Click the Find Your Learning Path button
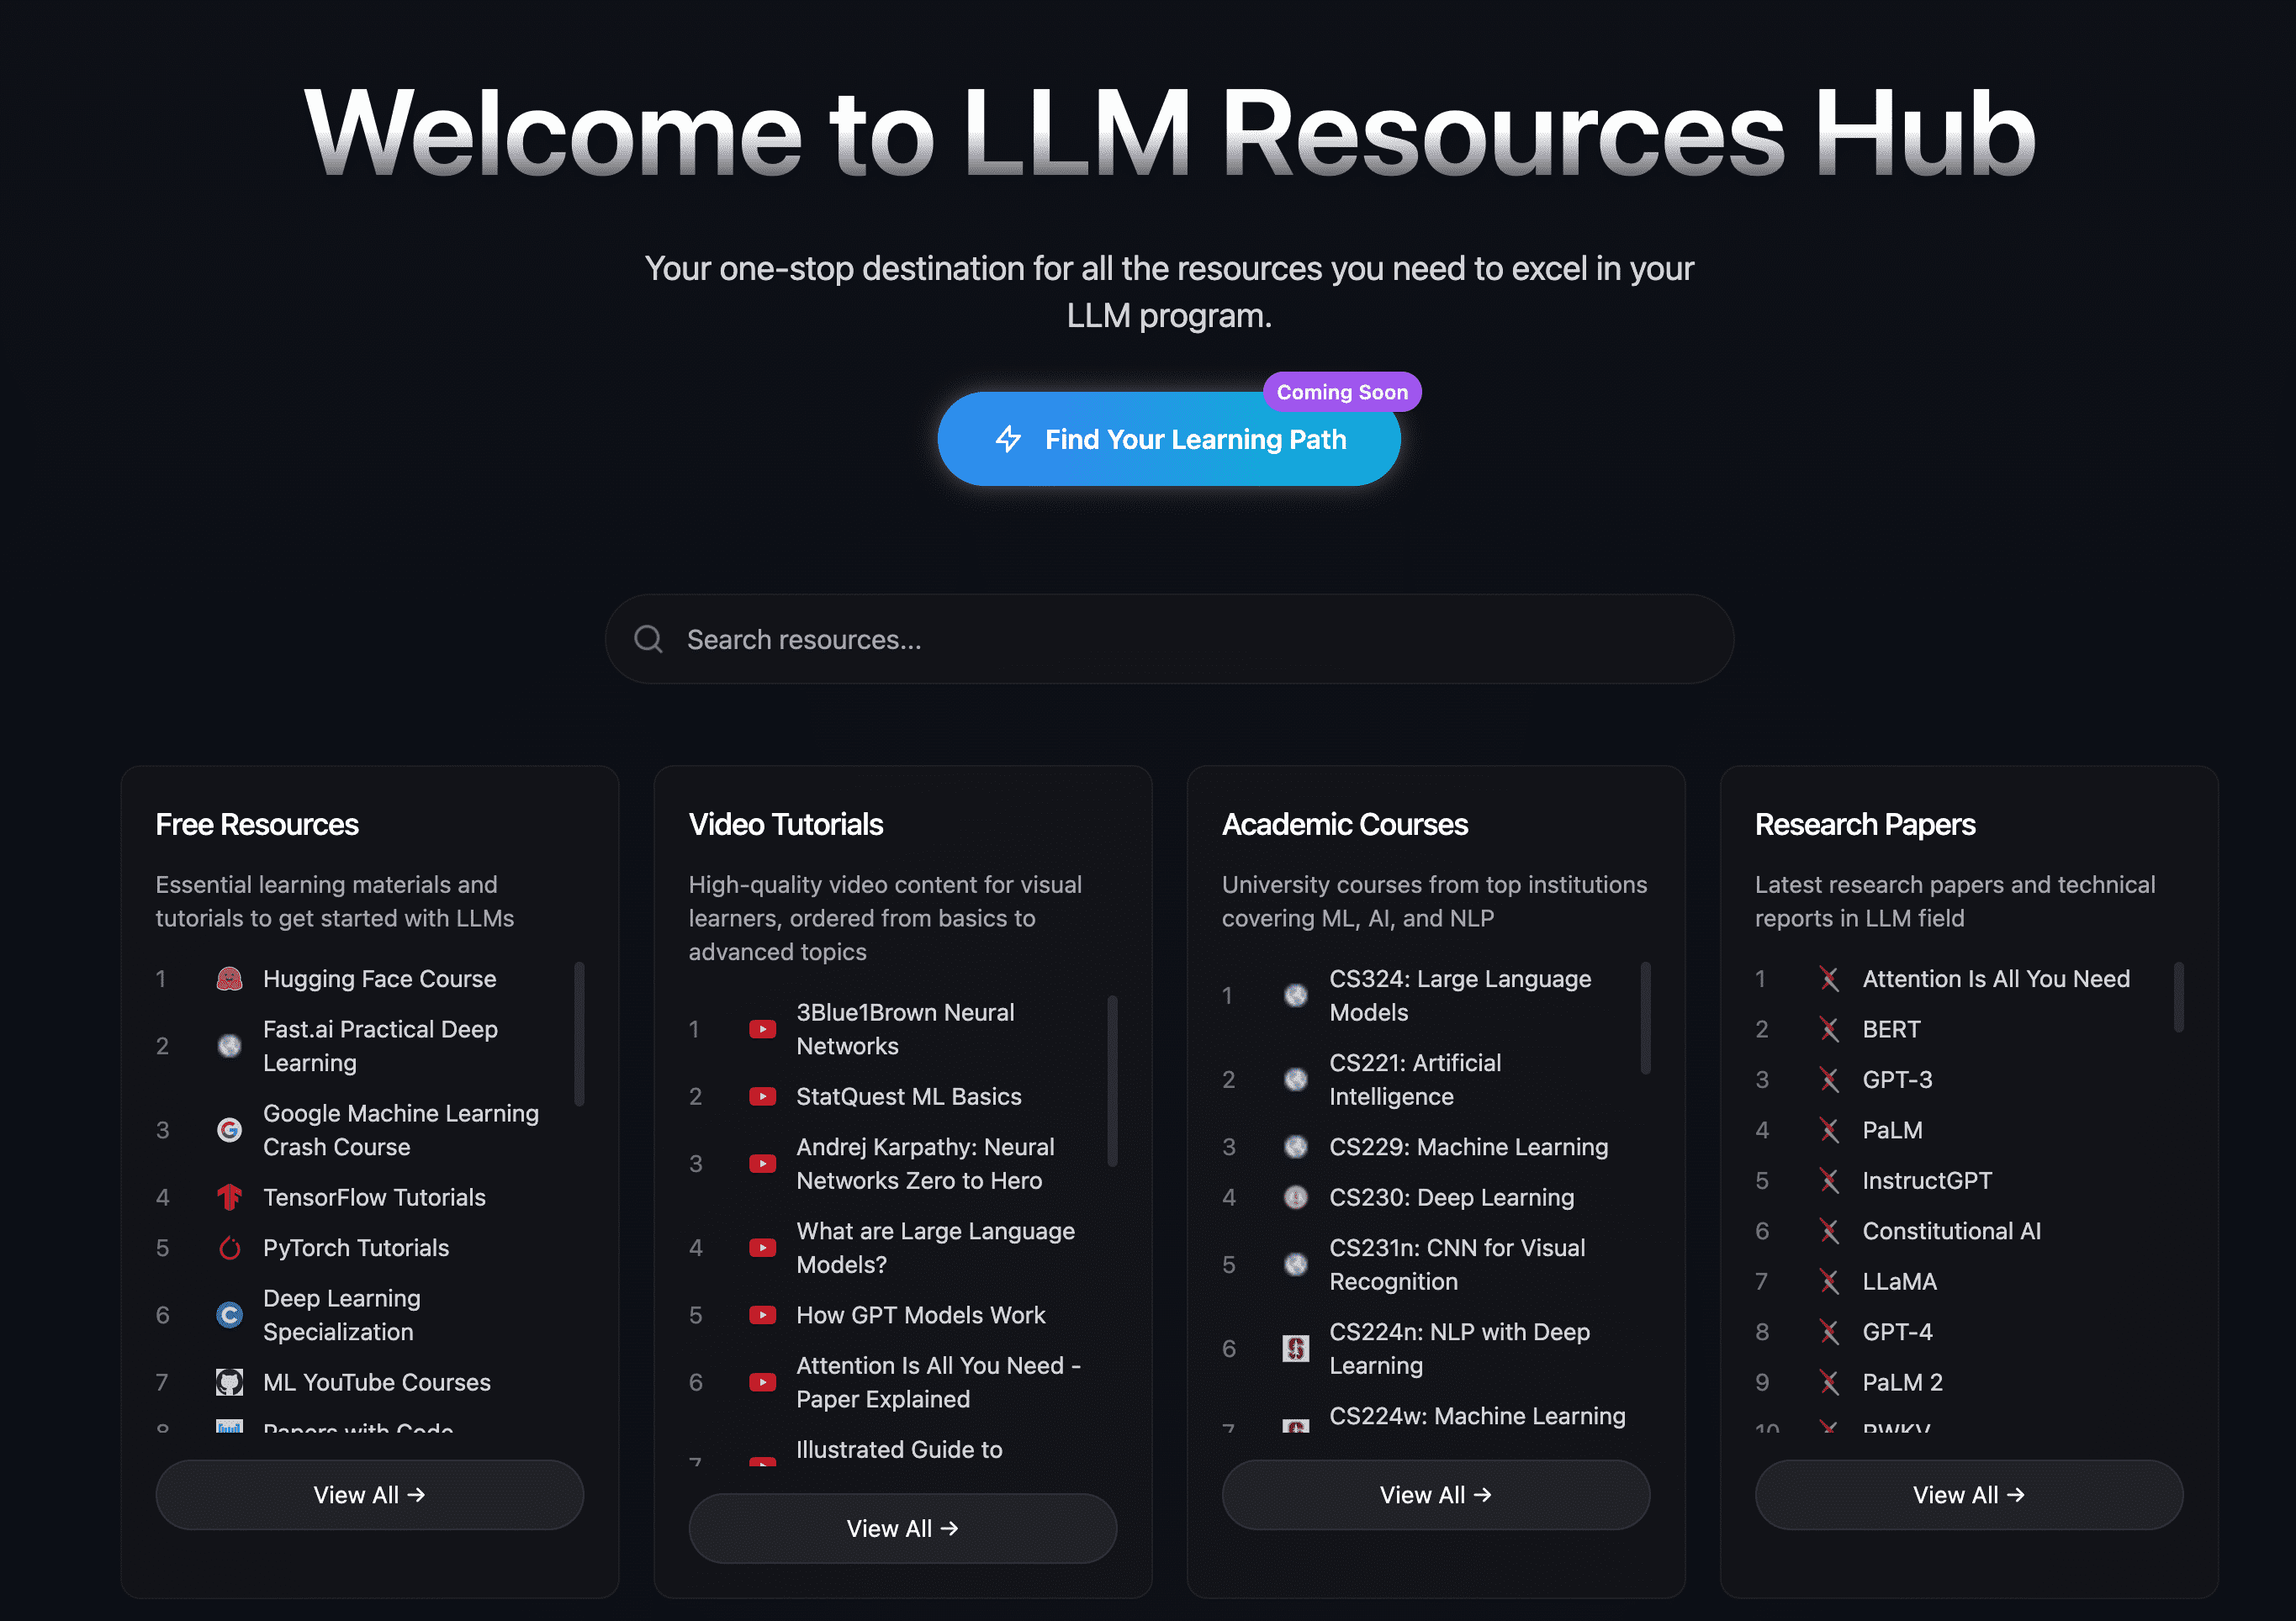2296x1621 pixels. [1168, 439]
